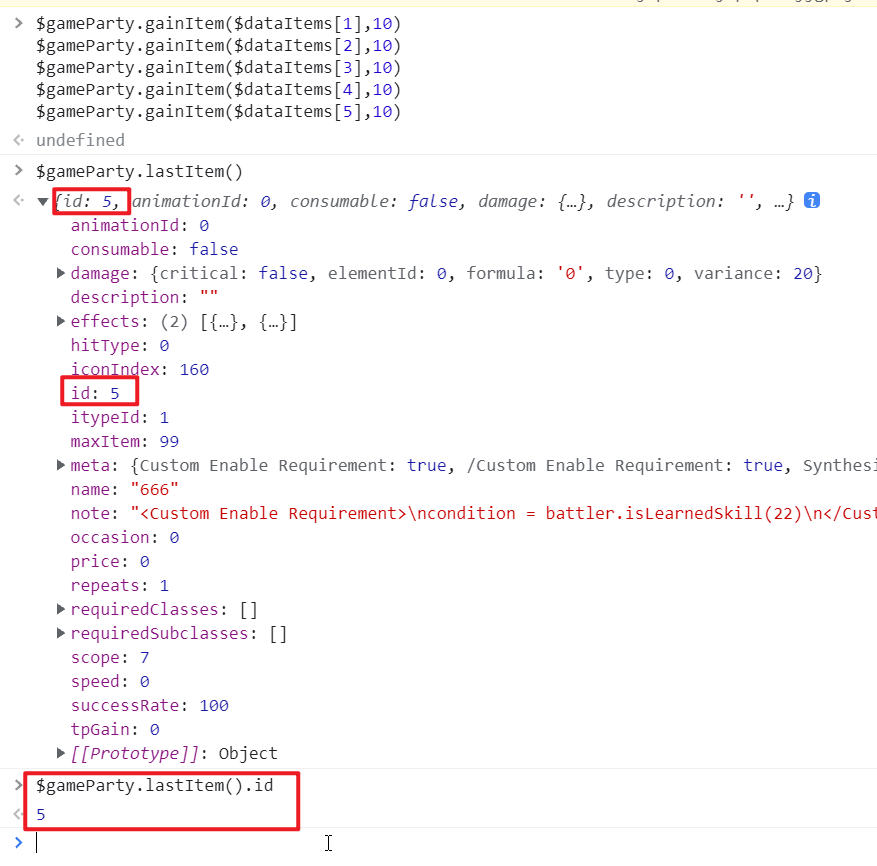Click the 'note:' property string value
The height and width of the screenshot is (866, 877).
click(503, 514)
